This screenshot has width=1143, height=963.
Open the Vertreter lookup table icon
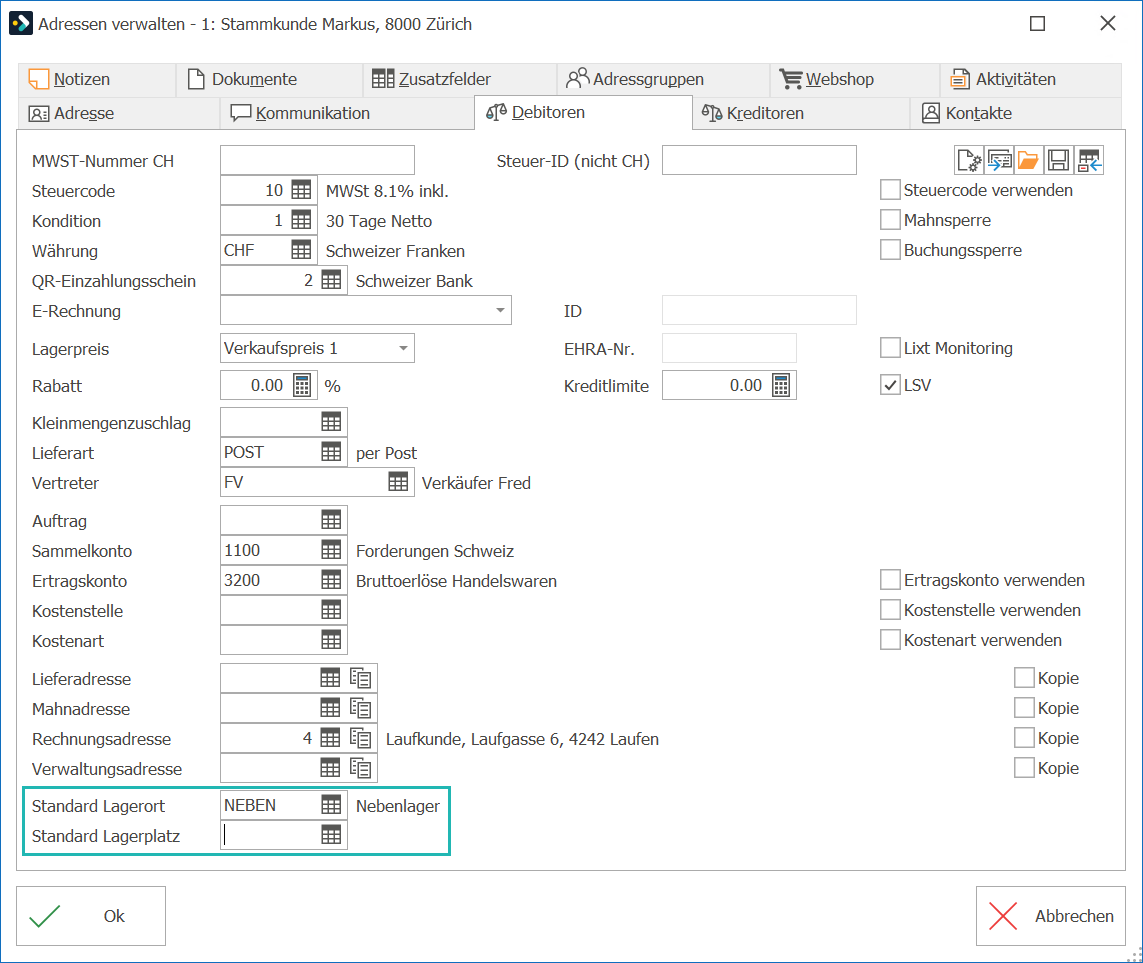coord(398,482)
